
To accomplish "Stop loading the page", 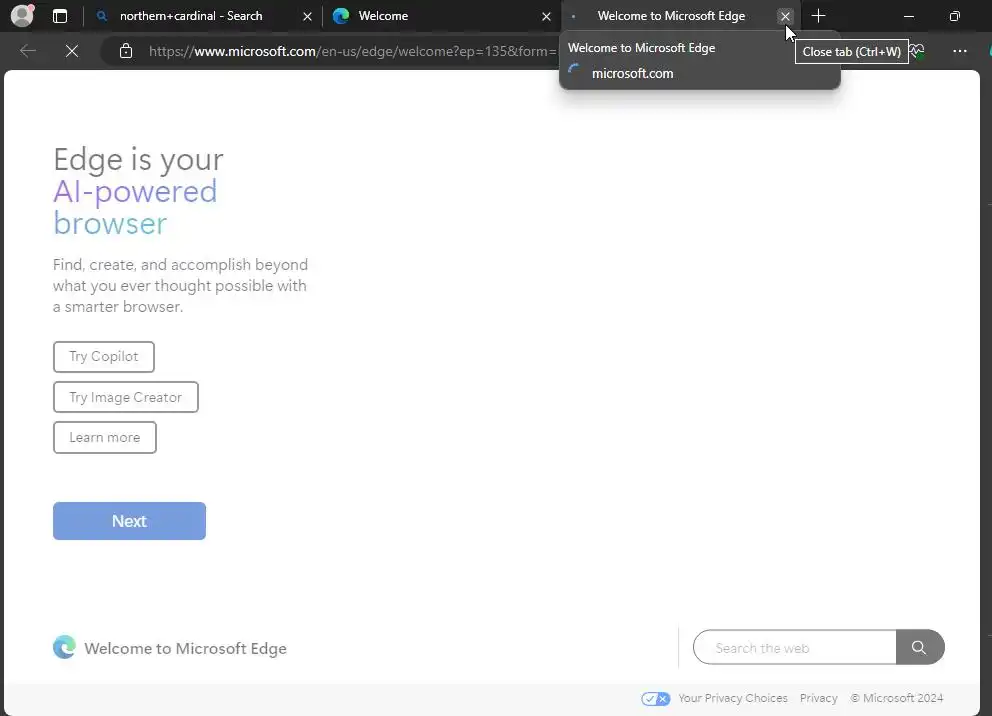I will [72, 51].
